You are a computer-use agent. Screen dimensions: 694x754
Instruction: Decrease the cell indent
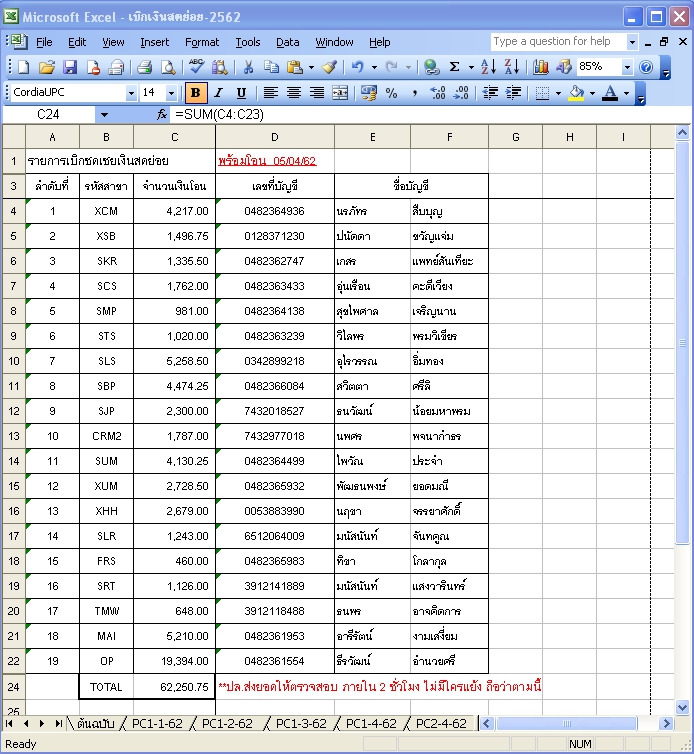(x=490, y=92)
